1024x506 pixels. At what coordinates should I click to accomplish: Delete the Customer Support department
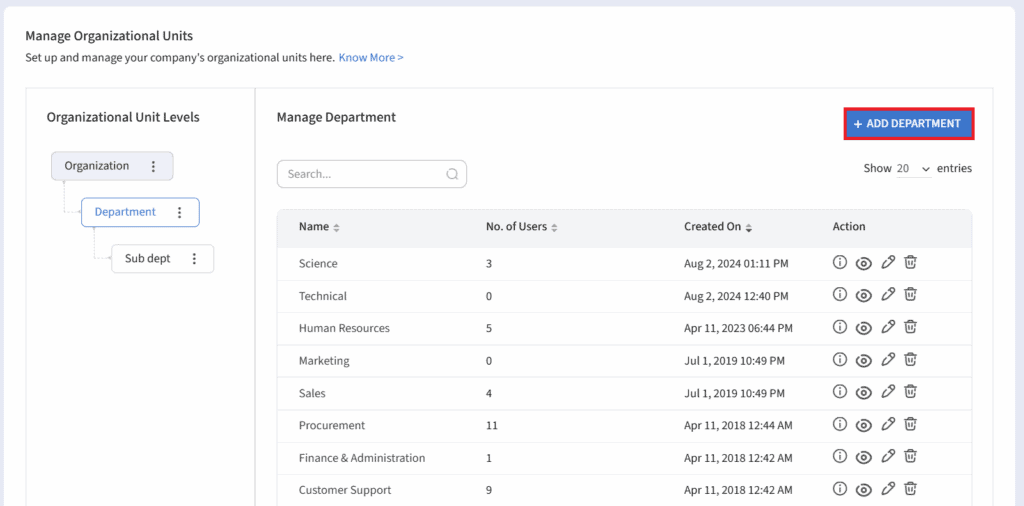click(910, 489)
